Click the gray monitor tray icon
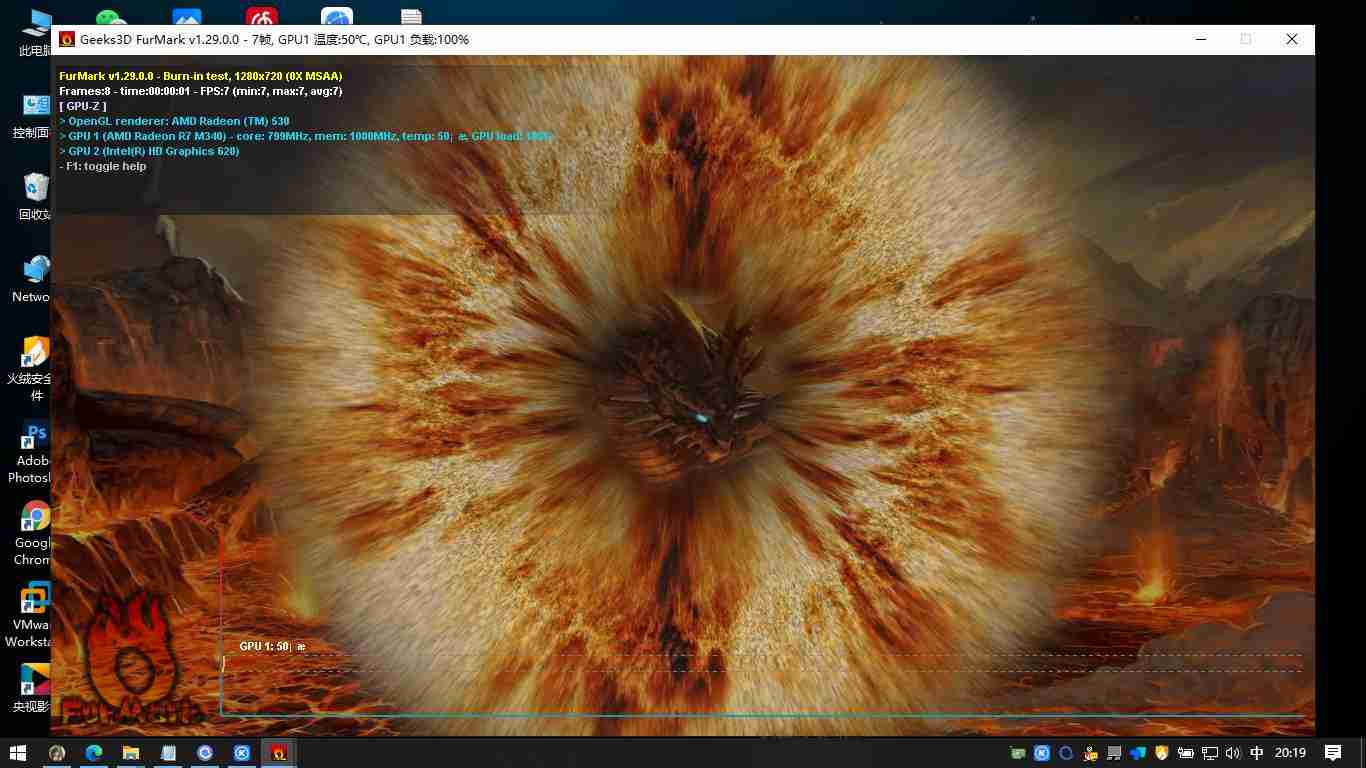 coord(1114,753)
